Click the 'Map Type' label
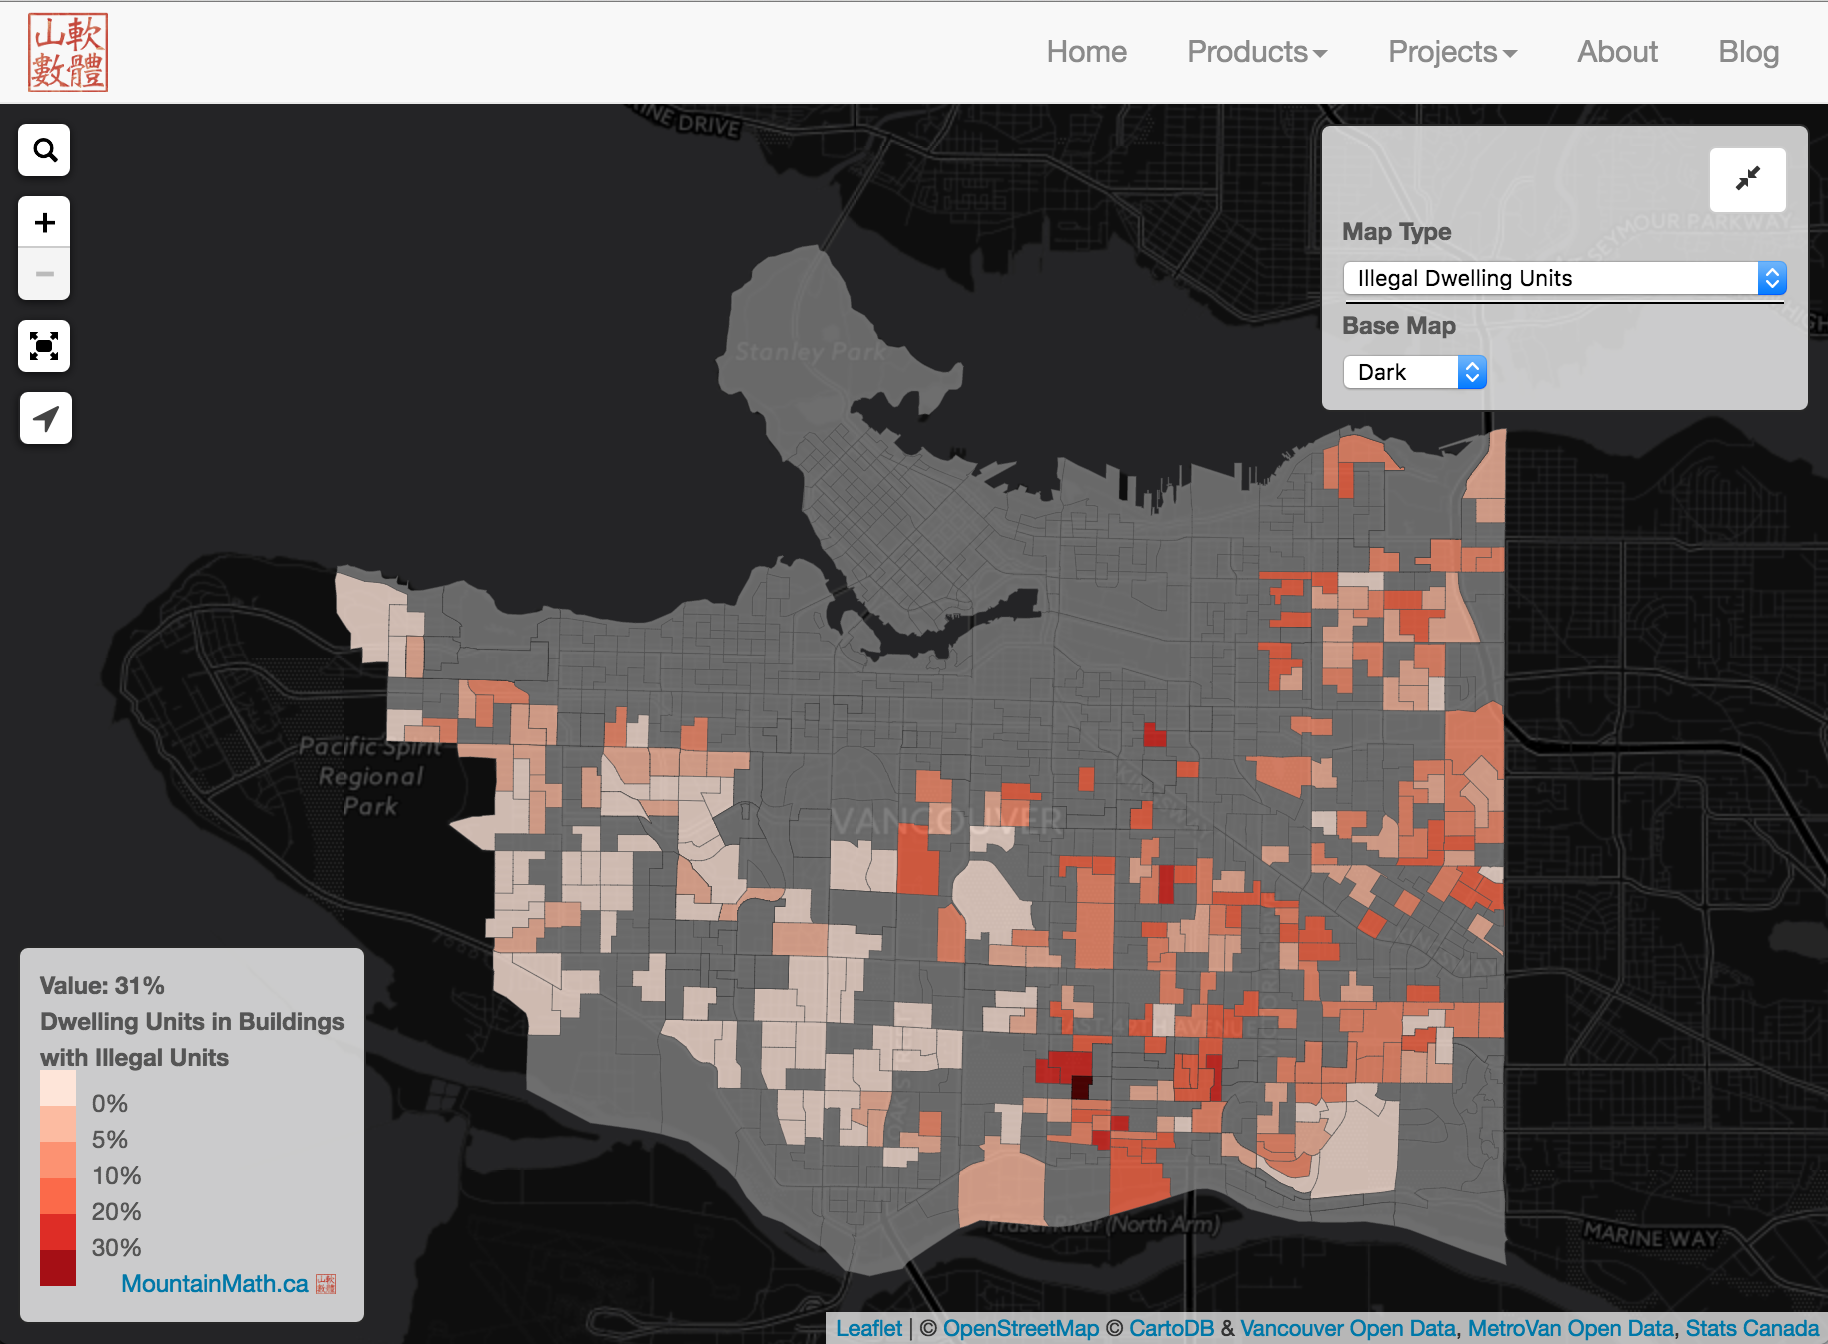Screen dimensions: 1828x1344 [x=1396, y=232]
